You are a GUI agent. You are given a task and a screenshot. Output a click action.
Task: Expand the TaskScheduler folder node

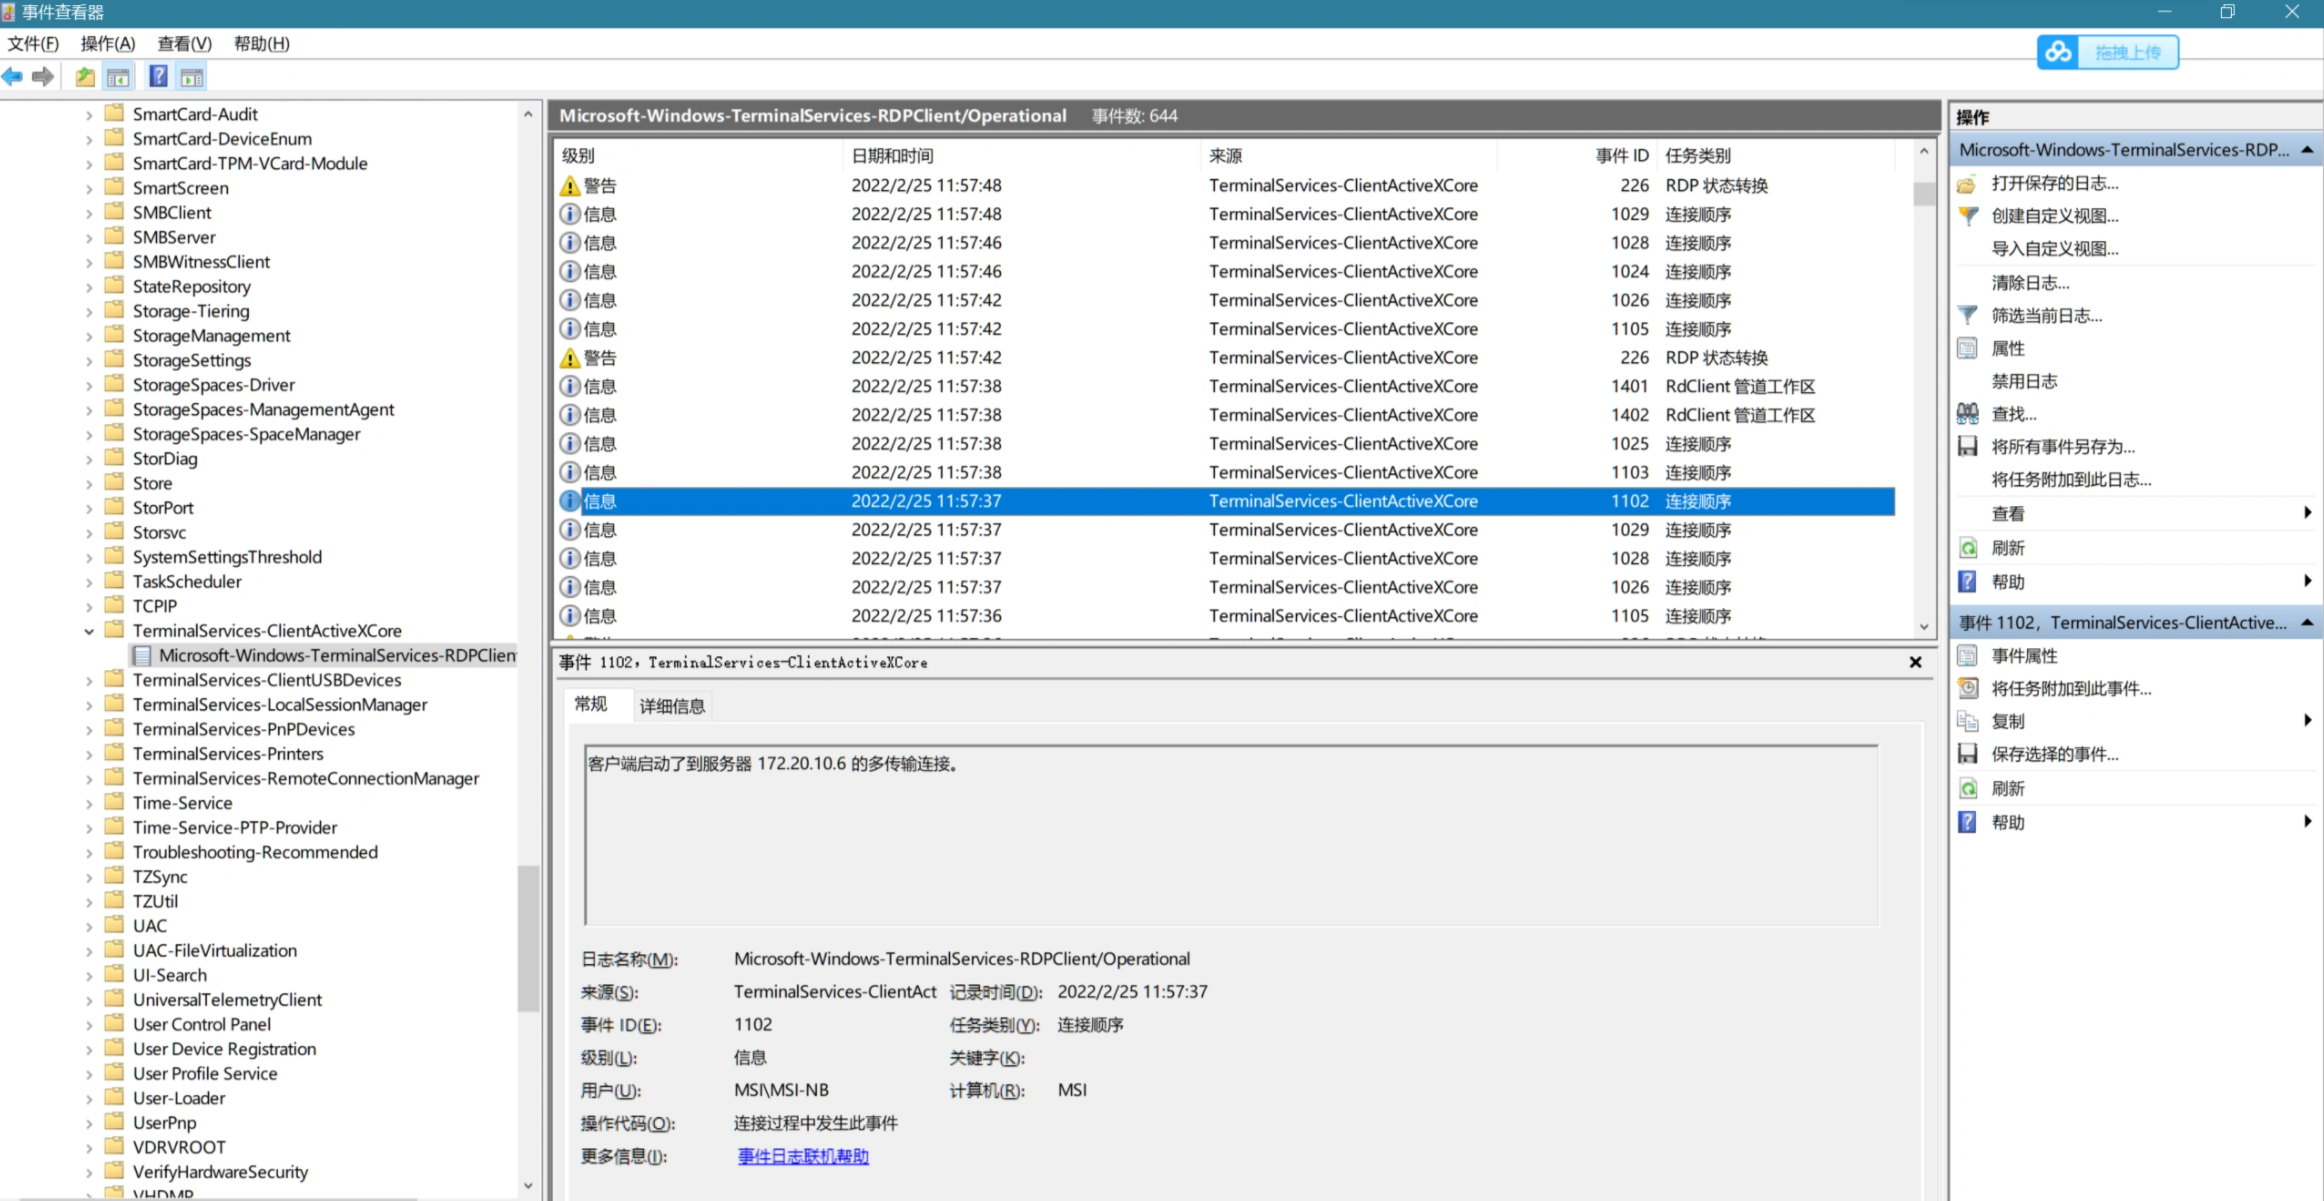tap(89, 582)
